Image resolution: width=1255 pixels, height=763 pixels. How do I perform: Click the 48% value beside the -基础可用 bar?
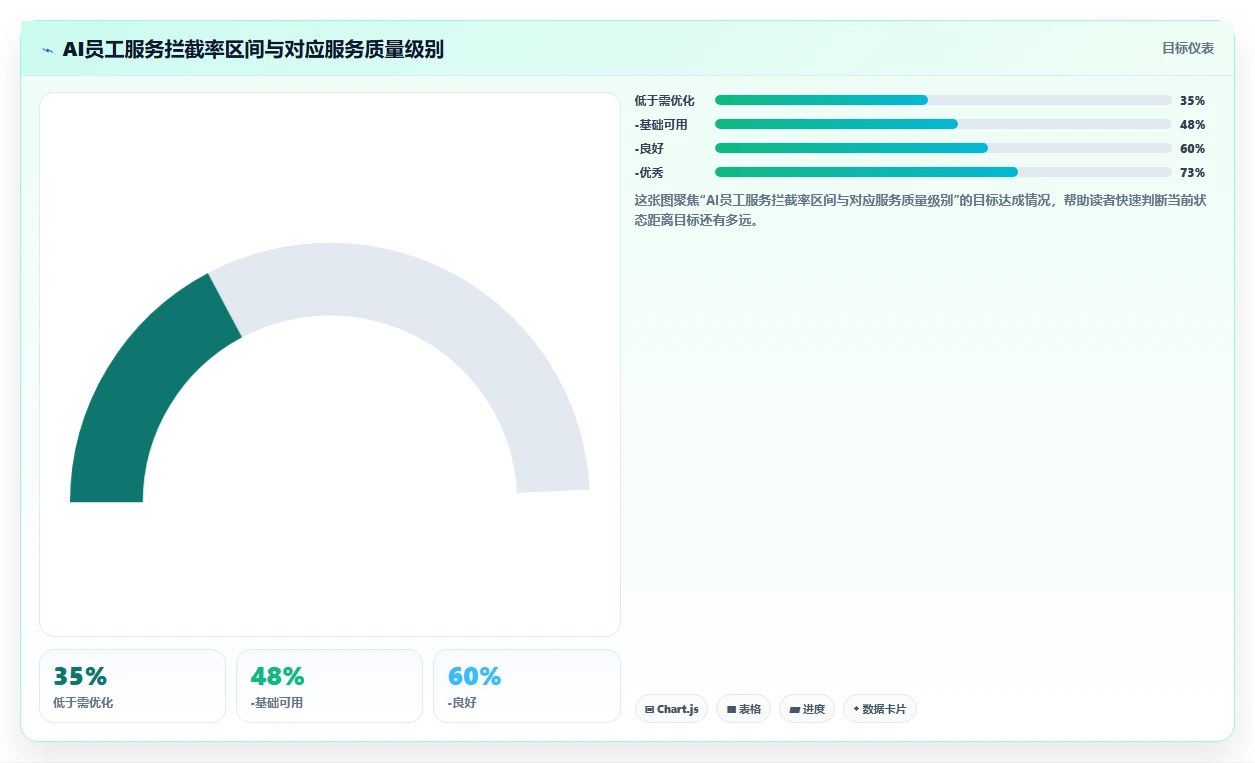(1192, 125)
